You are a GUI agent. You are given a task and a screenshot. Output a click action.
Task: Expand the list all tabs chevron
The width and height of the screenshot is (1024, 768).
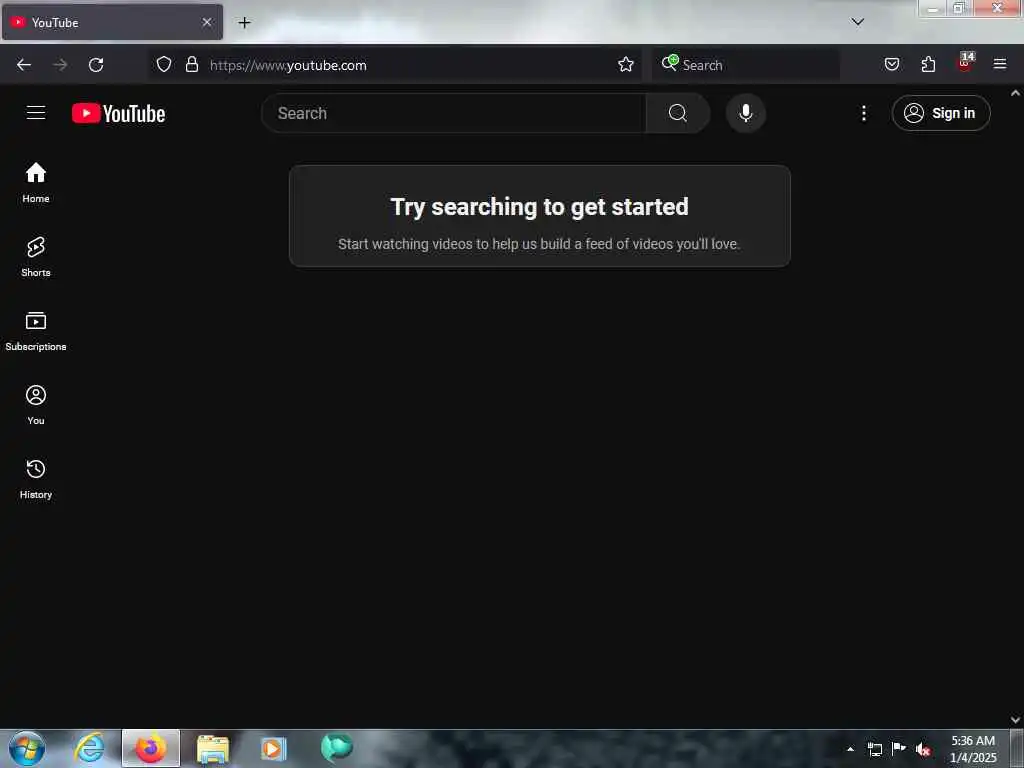(857, 22)
